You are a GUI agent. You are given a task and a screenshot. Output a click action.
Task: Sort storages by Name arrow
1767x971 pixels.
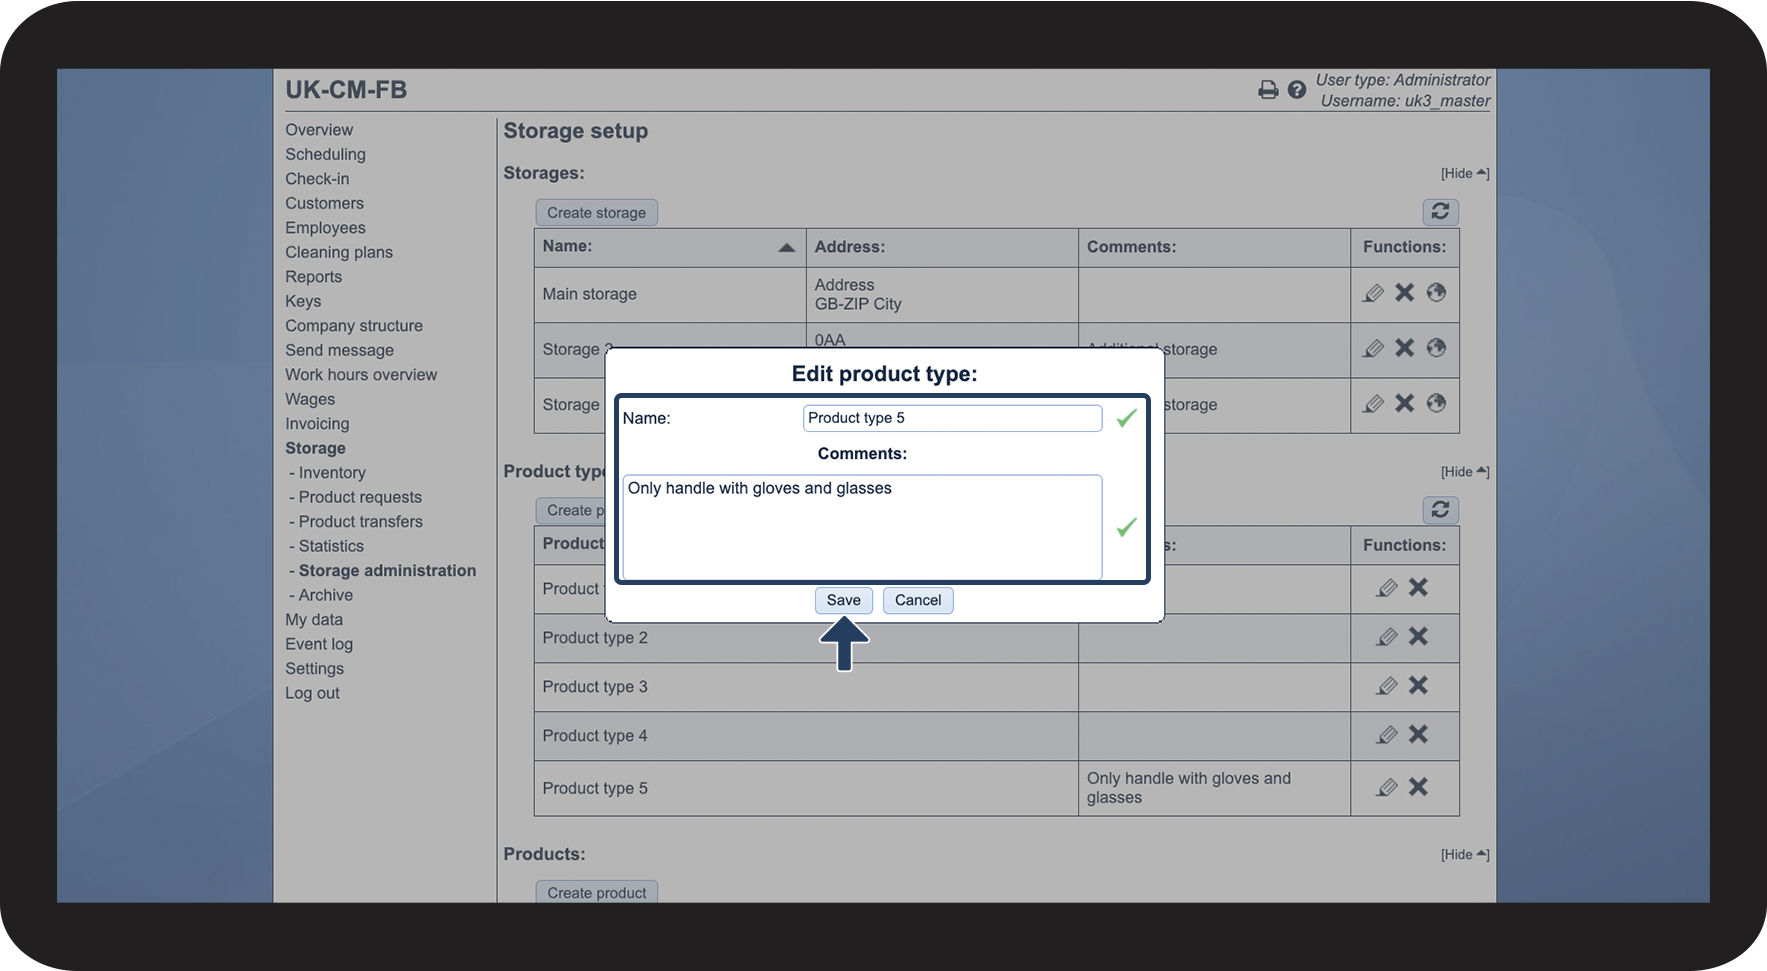tap(787, 248)
